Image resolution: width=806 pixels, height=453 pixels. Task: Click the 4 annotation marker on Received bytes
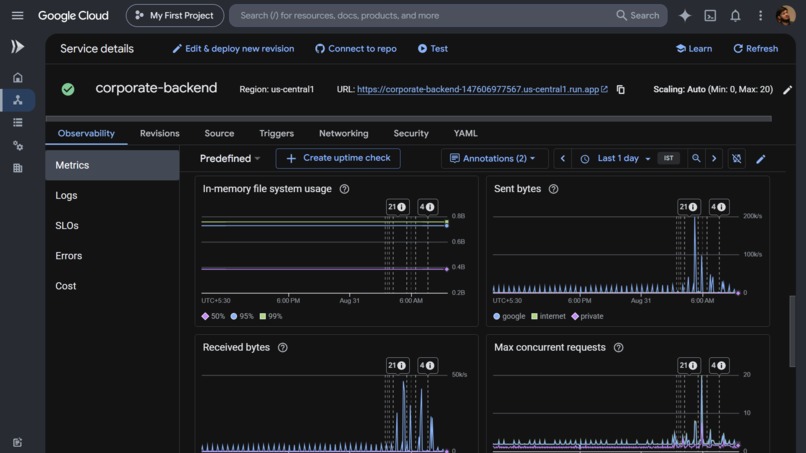click(x=427, y=366)
